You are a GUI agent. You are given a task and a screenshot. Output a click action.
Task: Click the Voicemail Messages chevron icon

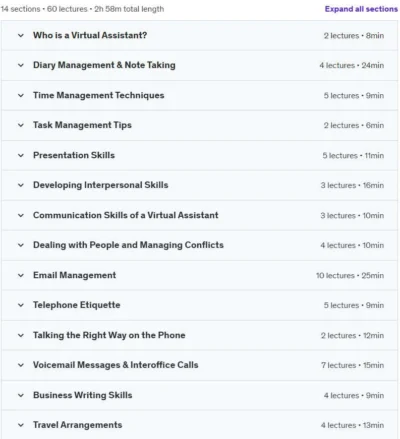tap(21, 365)
